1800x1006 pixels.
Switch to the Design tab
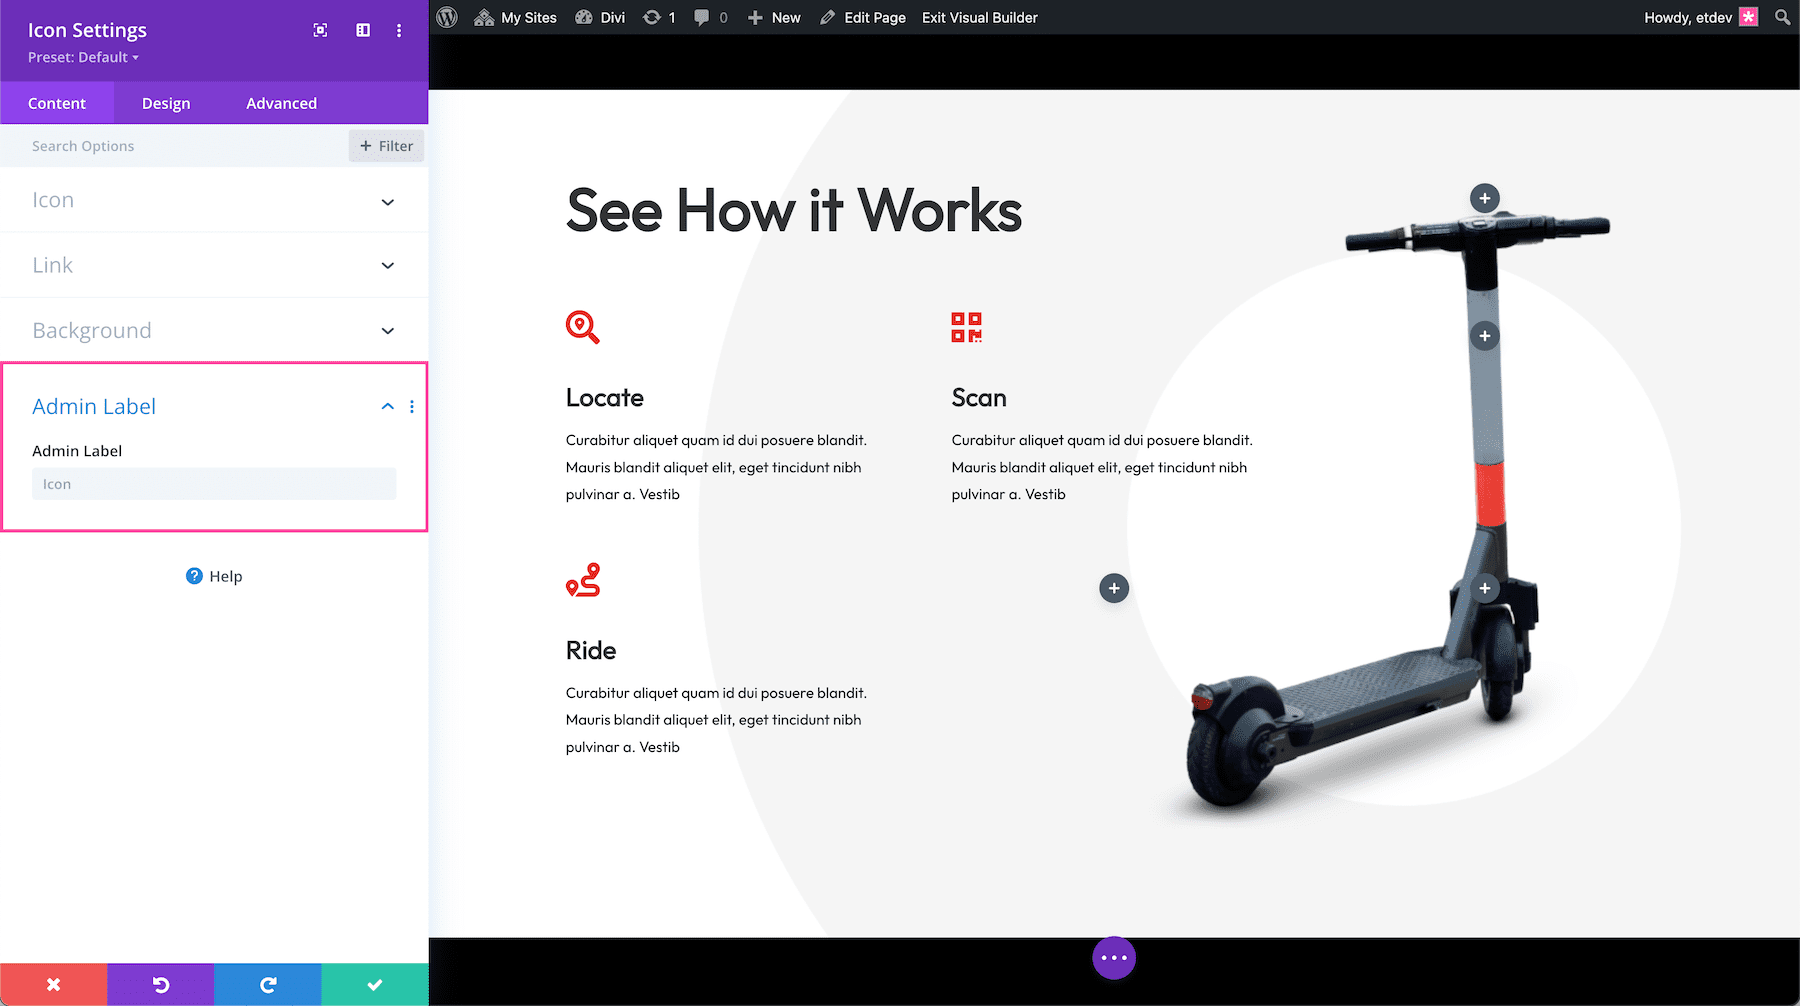(165, 102)
